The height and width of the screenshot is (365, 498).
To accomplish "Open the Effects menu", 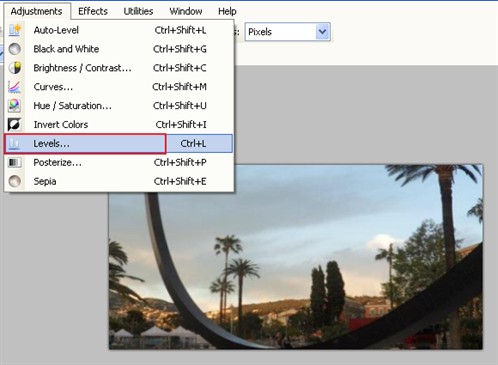I will click(x=93, y=11).
